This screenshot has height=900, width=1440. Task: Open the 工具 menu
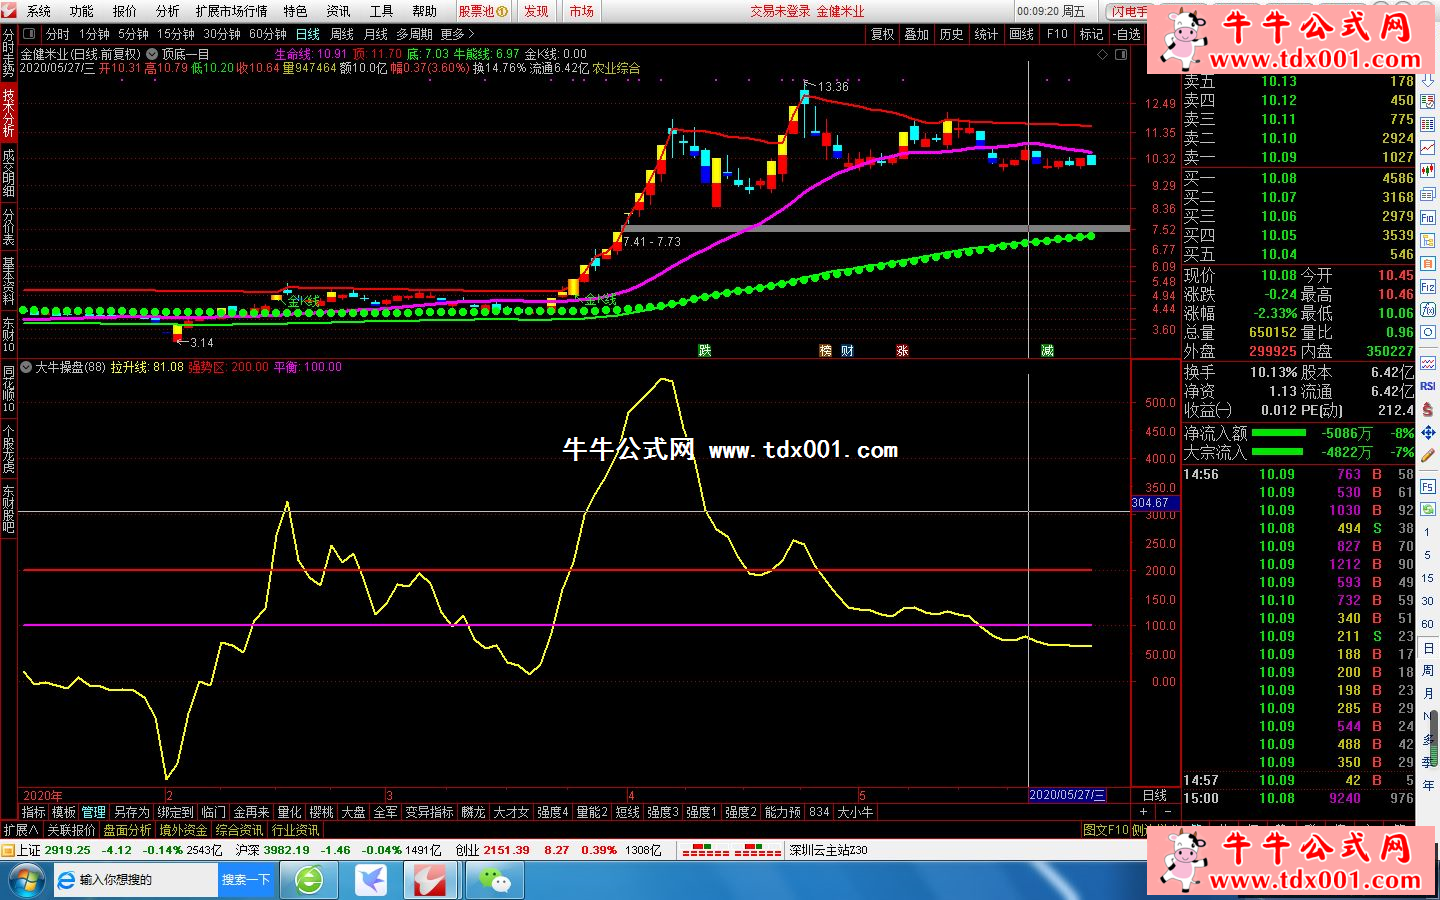(382, 11)
